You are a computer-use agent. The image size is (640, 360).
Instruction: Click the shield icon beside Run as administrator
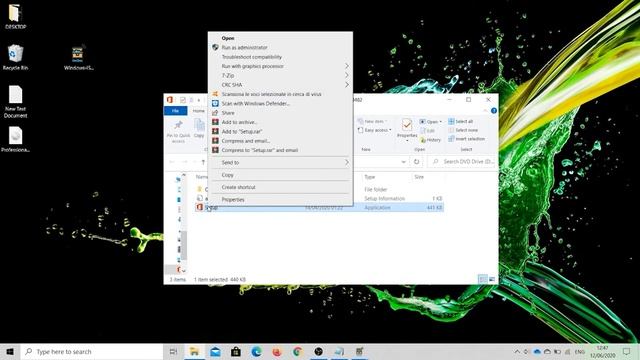point(215,47)
